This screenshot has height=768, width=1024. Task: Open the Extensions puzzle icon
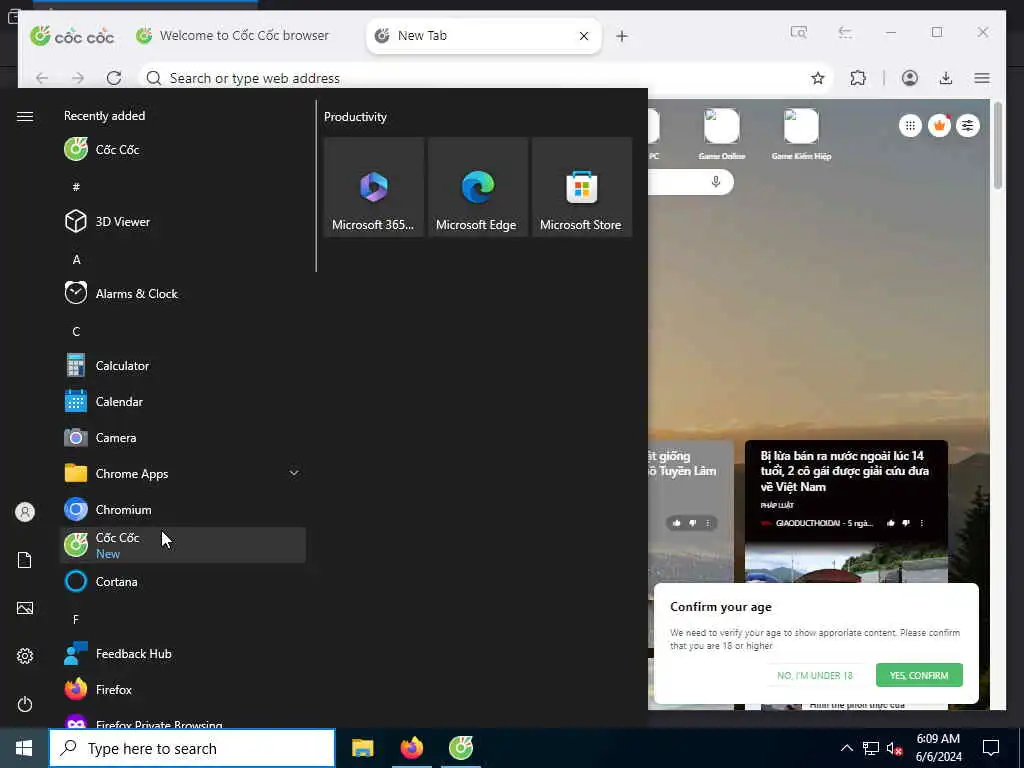(x=858, y=78)
